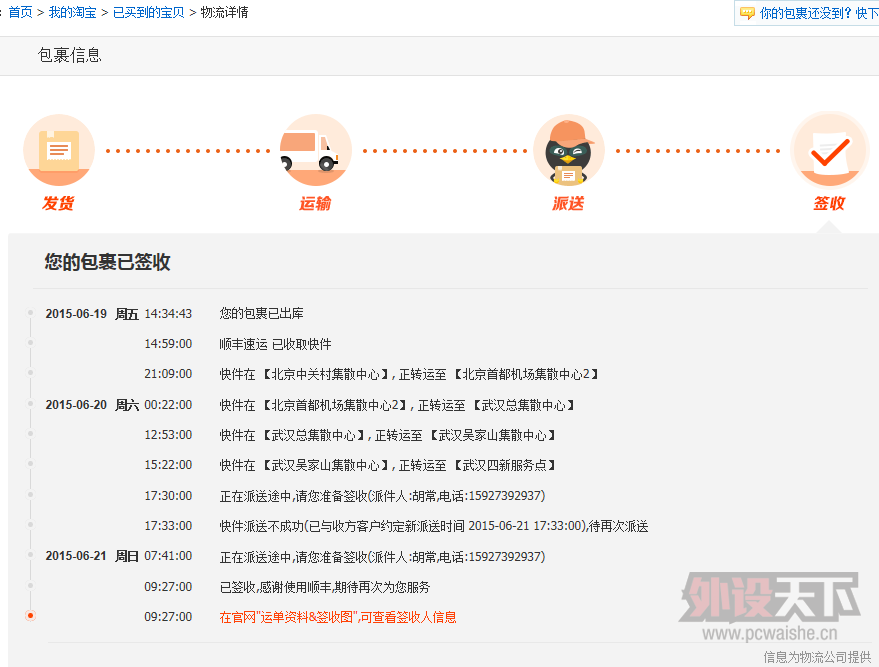Click the 已签收 感谢使用顺丰 entry

[x=325, y=587]
